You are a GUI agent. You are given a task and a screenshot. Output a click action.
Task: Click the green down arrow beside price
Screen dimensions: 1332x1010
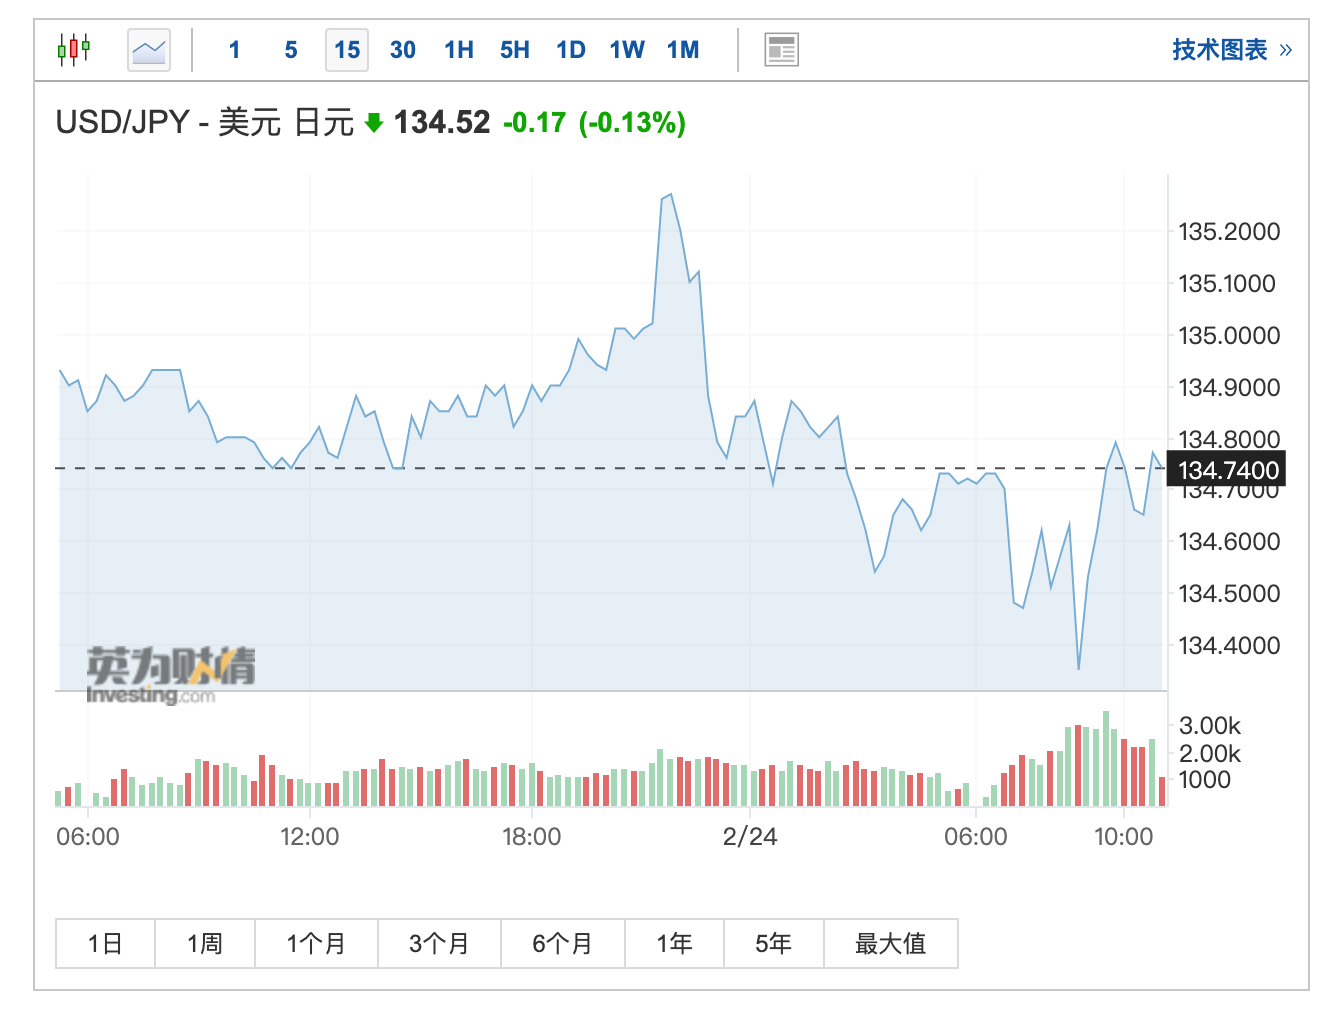(x=374, y=123)
